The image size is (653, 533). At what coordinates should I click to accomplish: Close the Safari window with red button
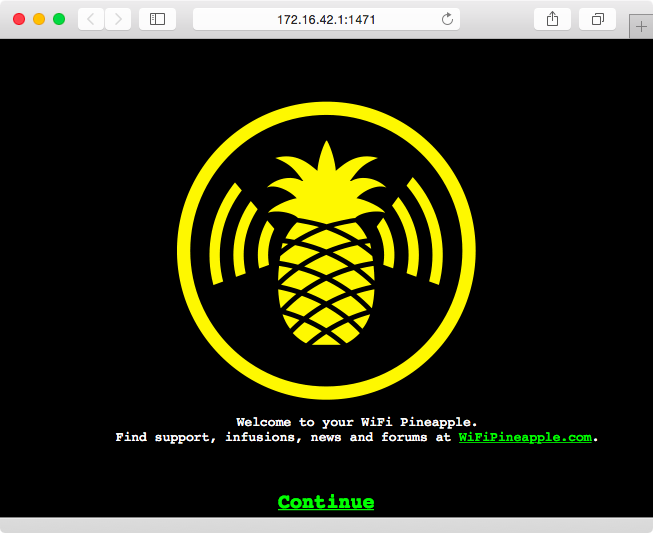click(x=19, y=19)
